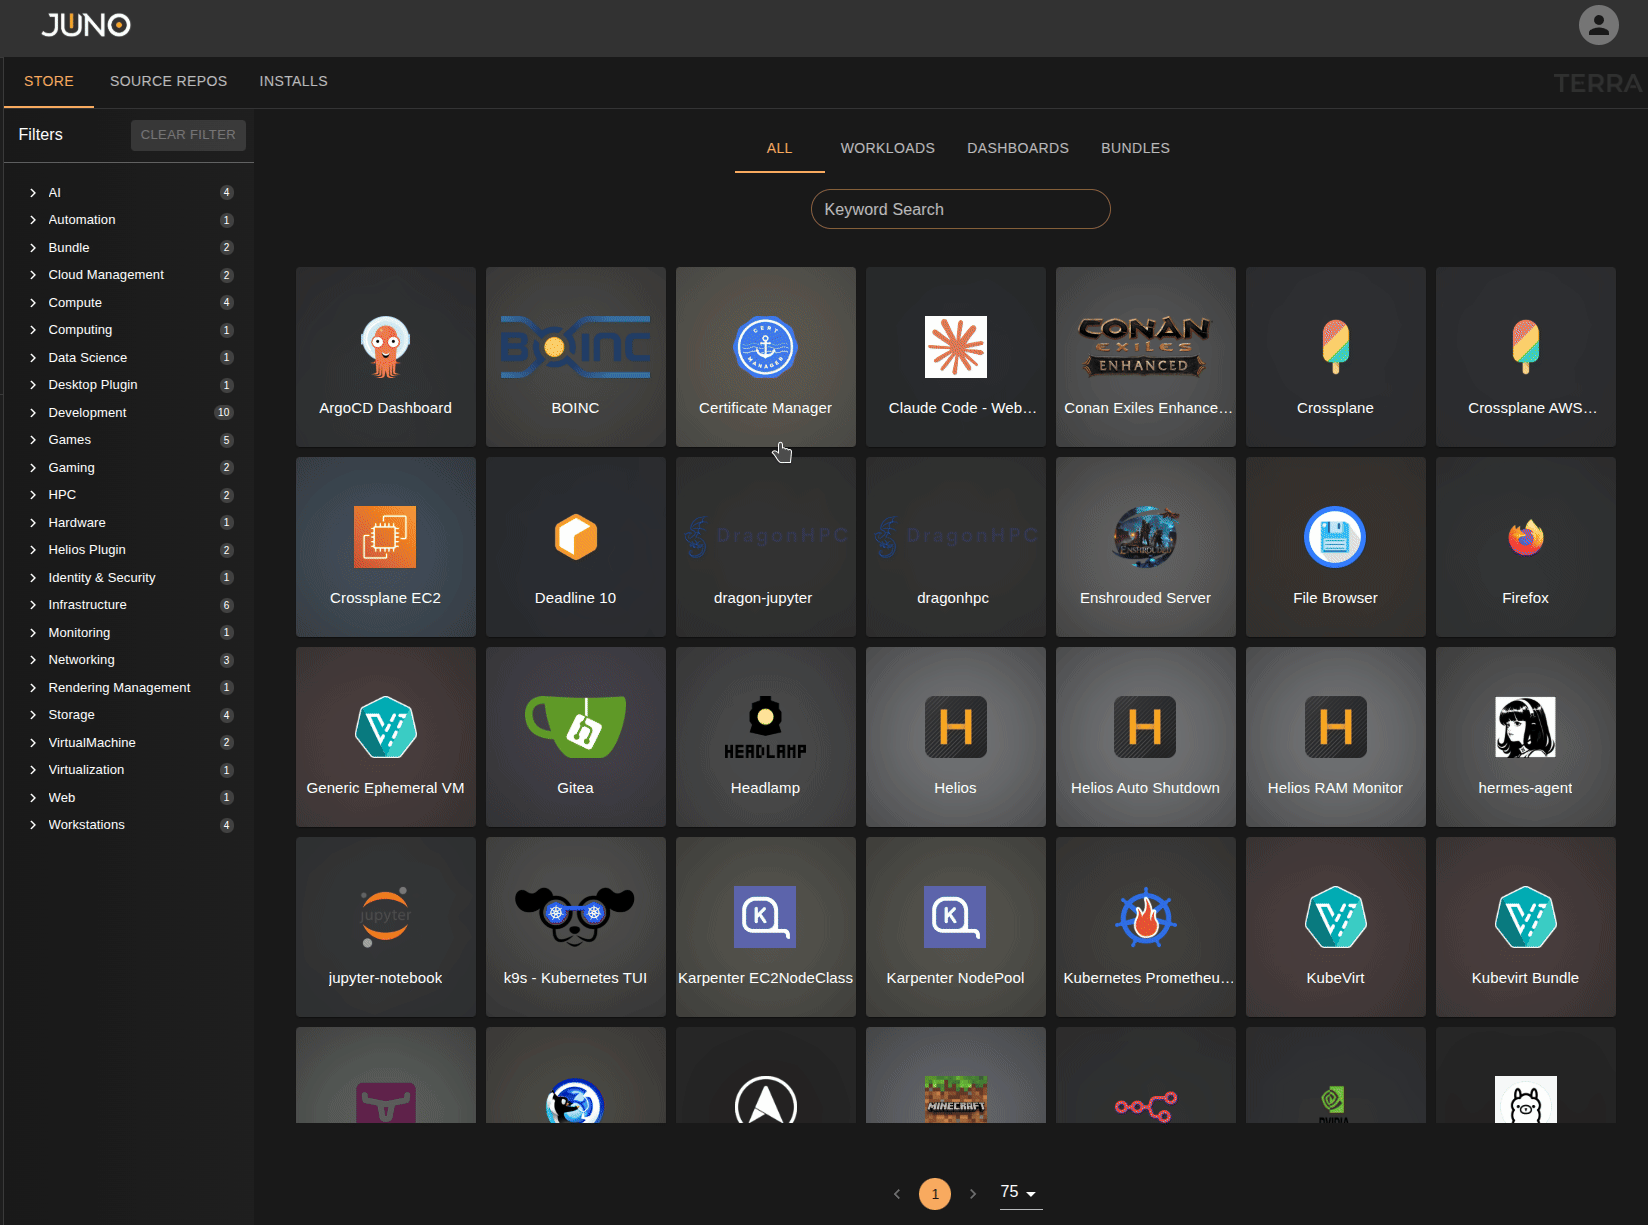The width and height of the screenshot is (1648, 1225).
Task: Click the Identity & Security filter label
Action: pyautogui.click(x=102, y=578)
